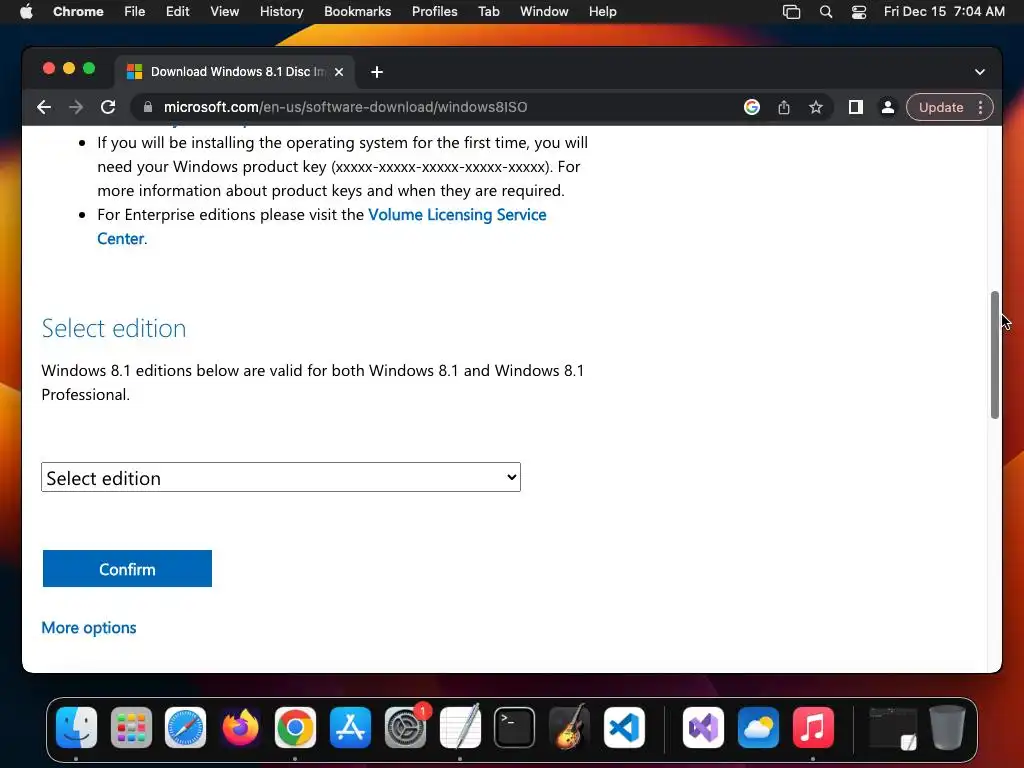Open TextEdit from the Dock

pyautogui.click(x=460, y=728)
